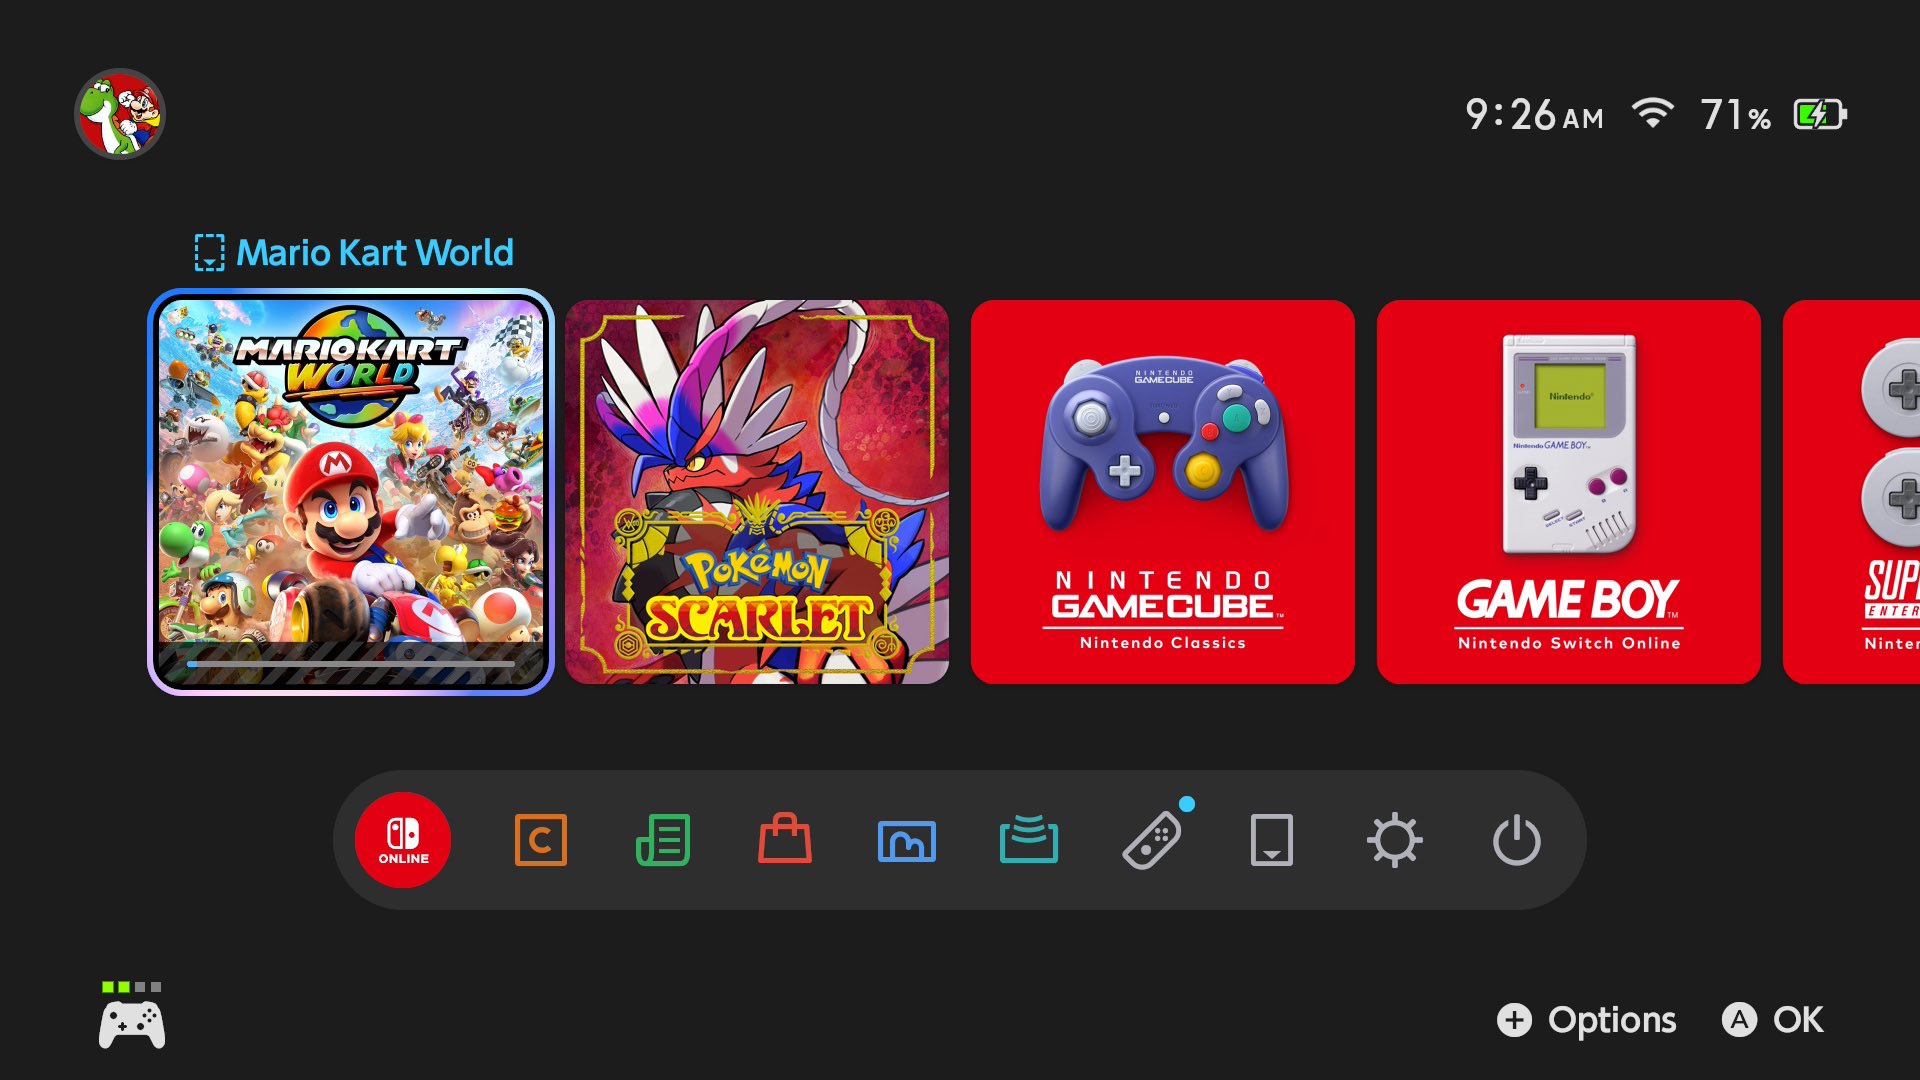Open Controllers icon with blue dot
Viewport: 1920px width, 1080px height.
(x=1152, y=840)
